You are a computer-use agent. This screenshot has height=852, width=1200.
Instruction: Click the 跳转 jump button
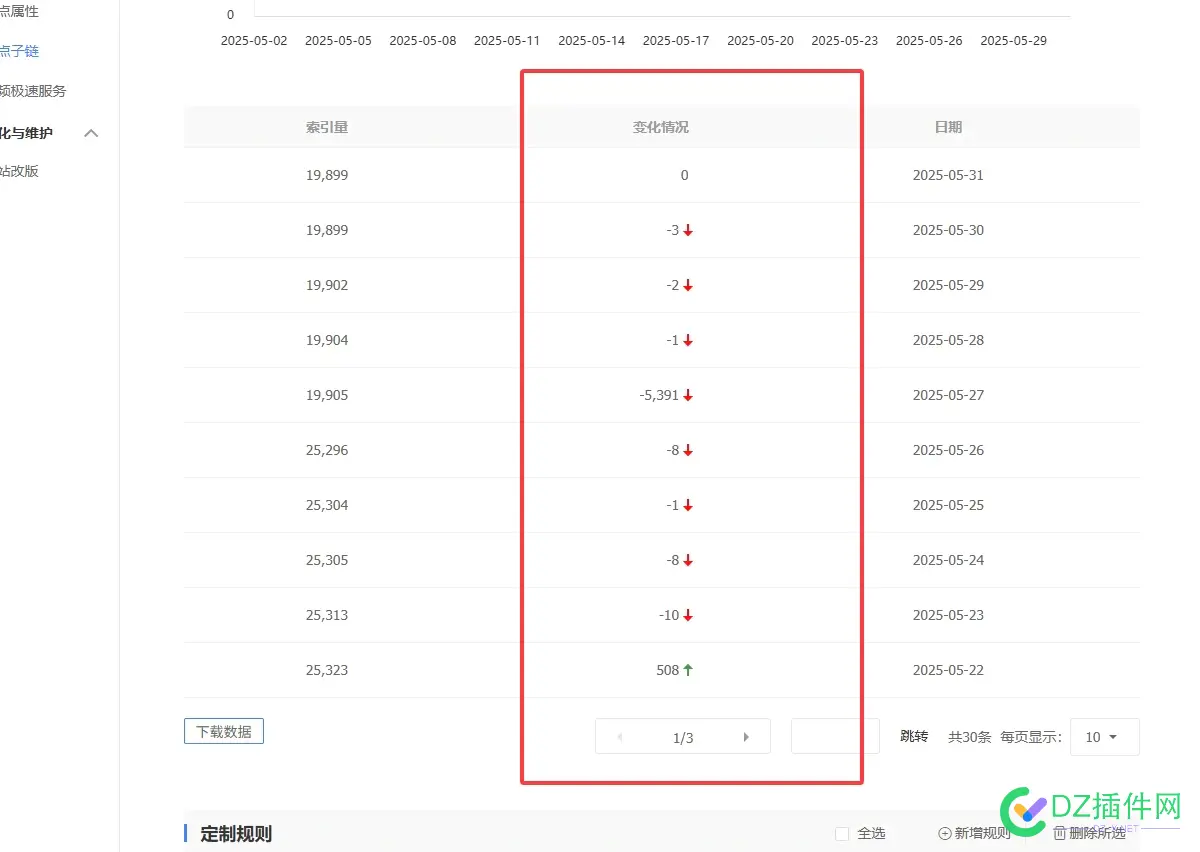click(914, 736)
